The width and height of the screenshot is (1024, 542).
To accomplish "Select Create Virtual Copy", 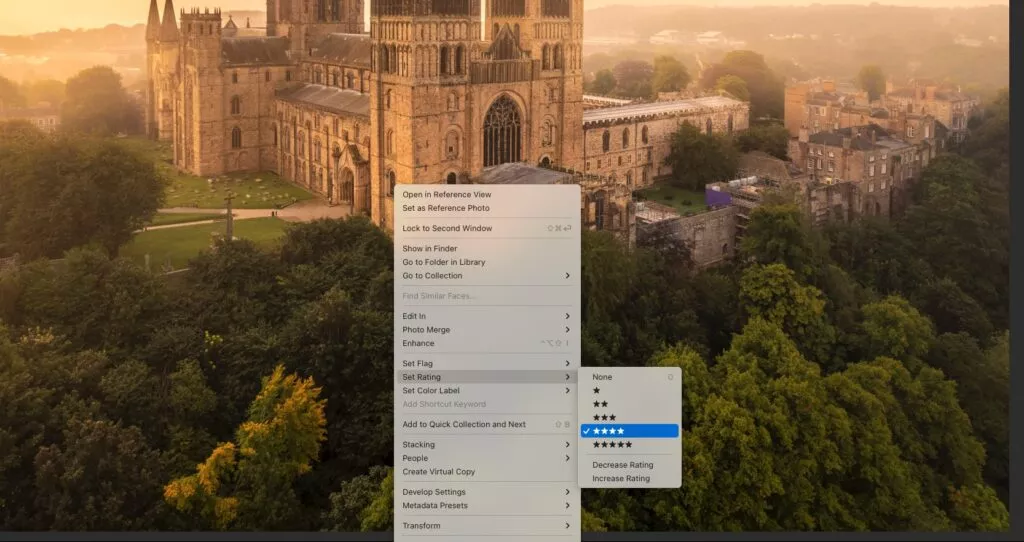I will [x=439, y=471].
